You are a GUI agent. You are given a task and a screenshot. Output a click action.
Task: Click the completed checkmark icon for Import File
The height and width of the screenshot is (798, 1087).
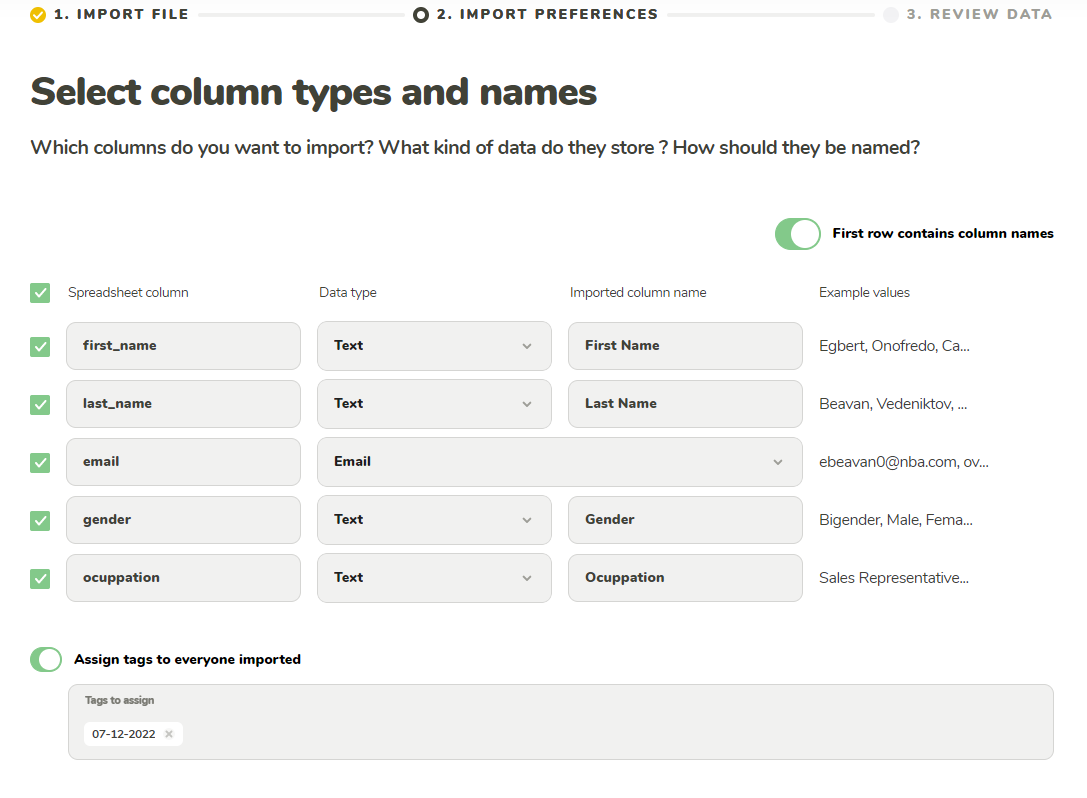tap(38, 15)
